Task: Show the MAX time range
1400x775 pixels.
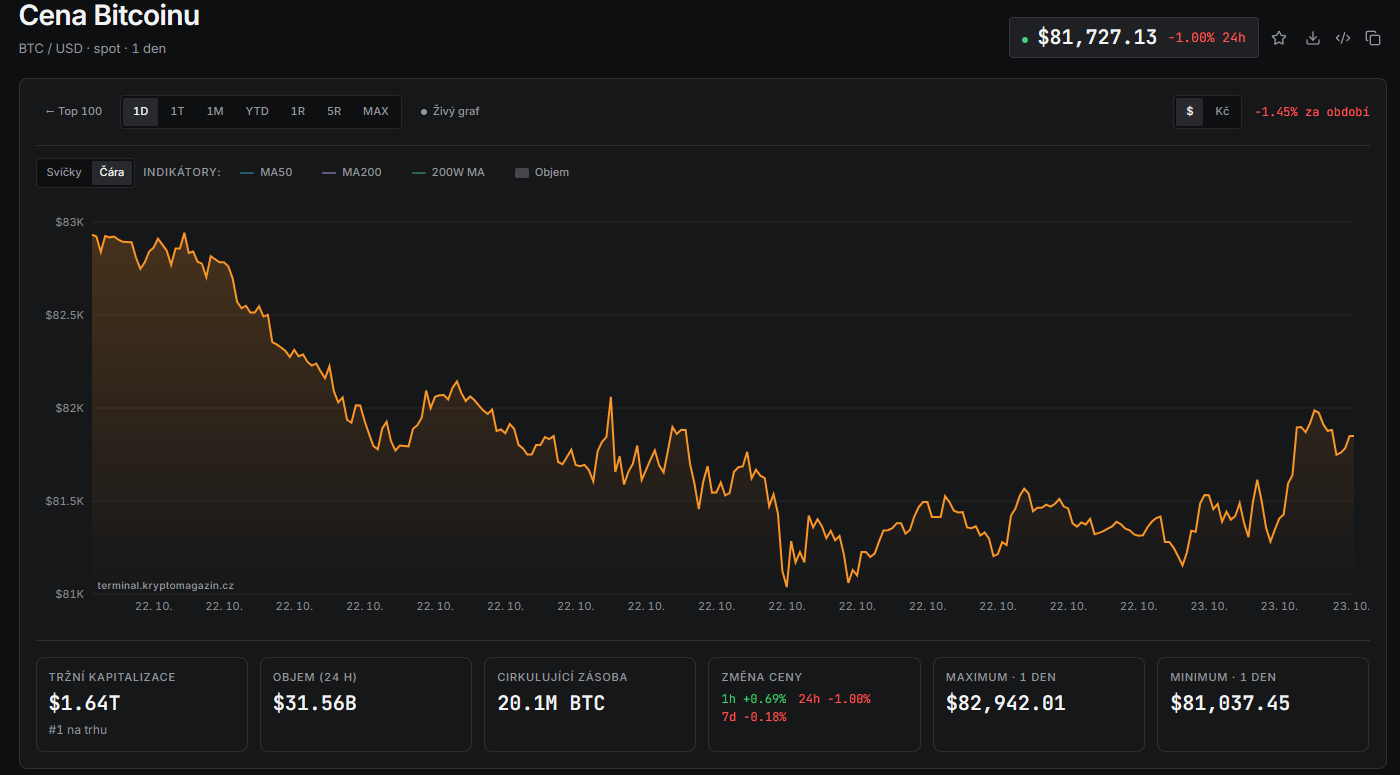Action: click(x=376, y=111)
